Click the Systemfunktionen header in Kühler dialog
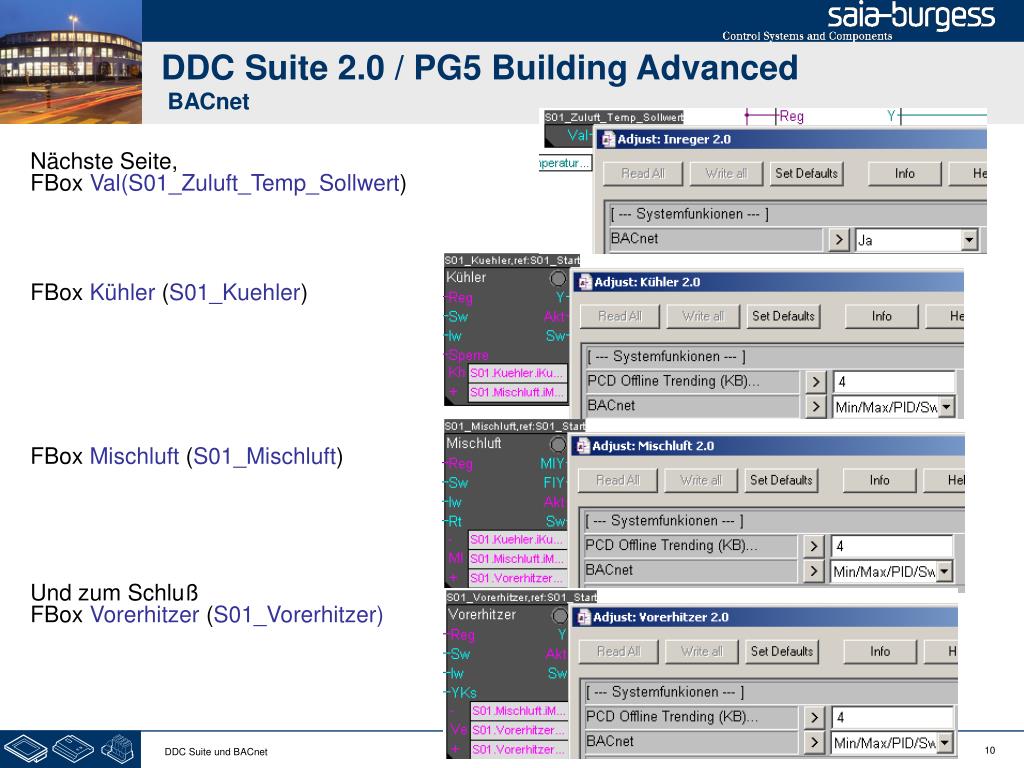 (666, 357)
